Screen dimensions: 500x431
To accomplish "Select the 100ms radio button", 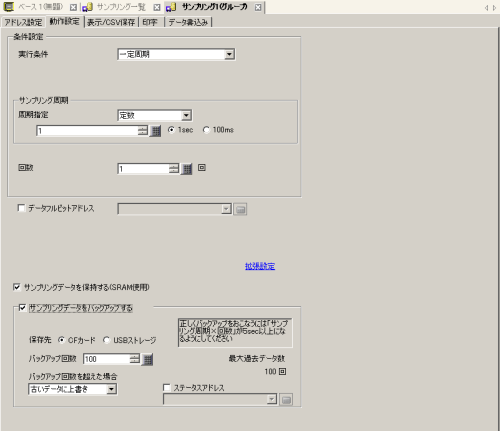I will coord(206,130).
